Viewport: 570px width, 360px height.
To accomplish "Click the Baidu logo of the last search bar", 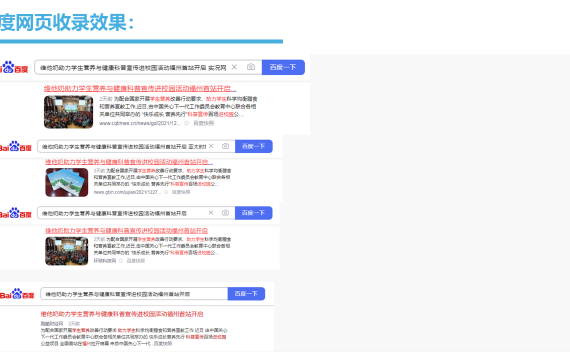I will pos(17,294).
